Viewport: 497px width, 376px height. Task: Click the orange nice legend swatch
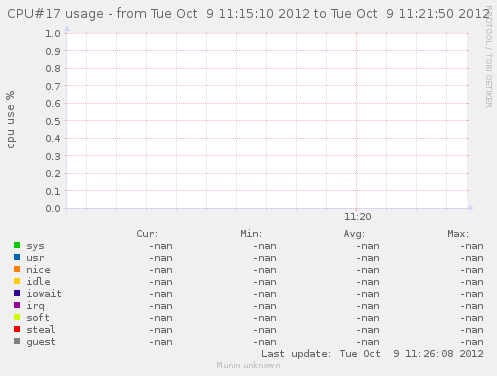click(x=17, y=269)
